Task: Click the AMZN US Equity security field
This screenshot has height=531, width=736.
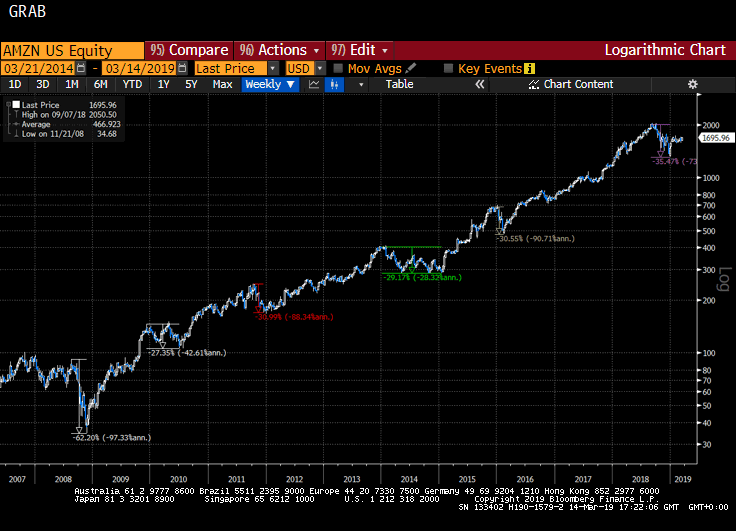Action: 72,51
